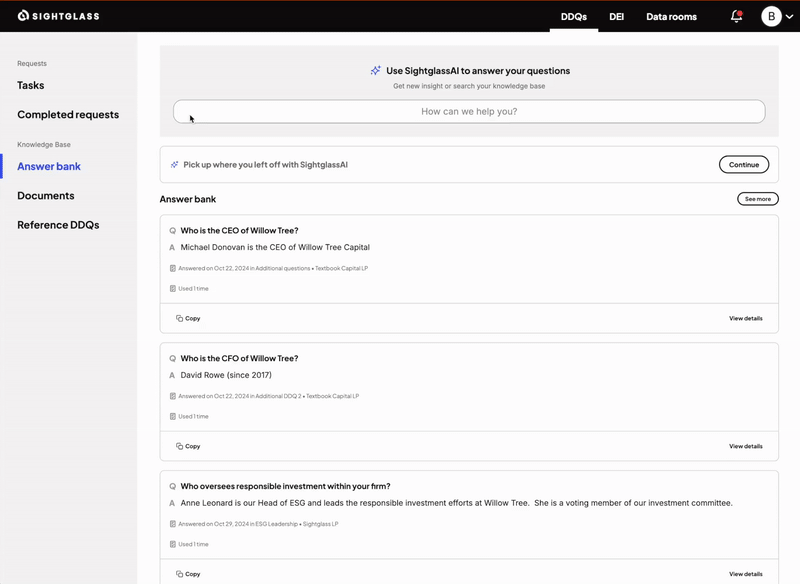
Task: Open the user avatar B
Action: coord(771,16)
